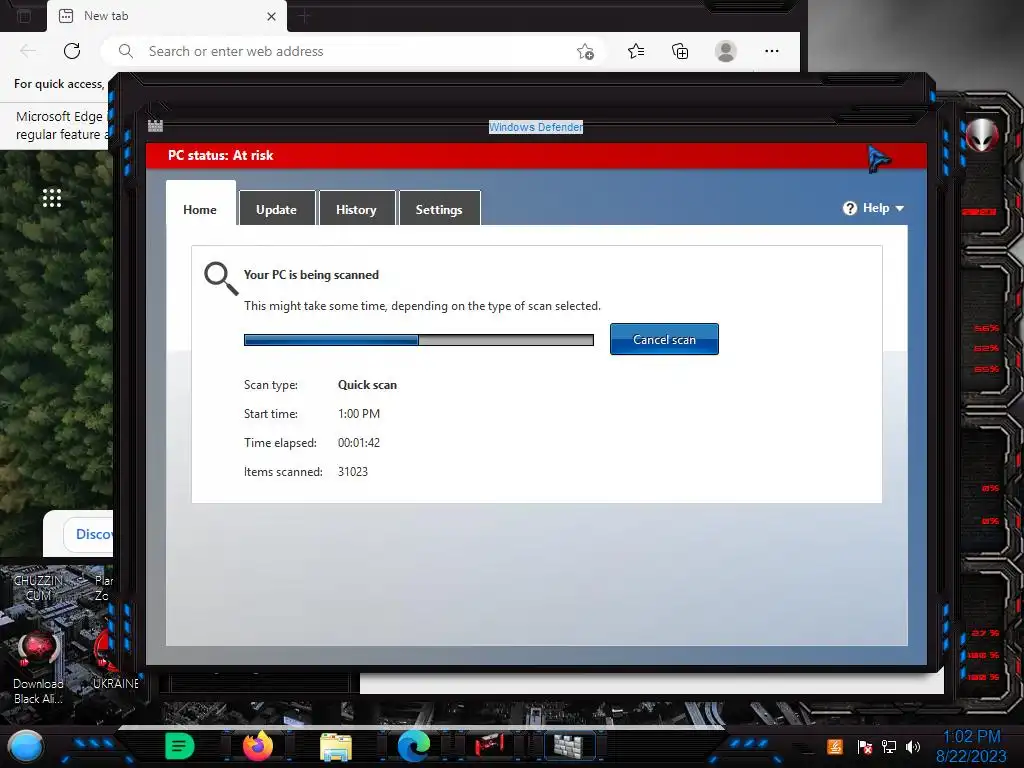Open the Edge profile avatar

(x=726, y=51)
